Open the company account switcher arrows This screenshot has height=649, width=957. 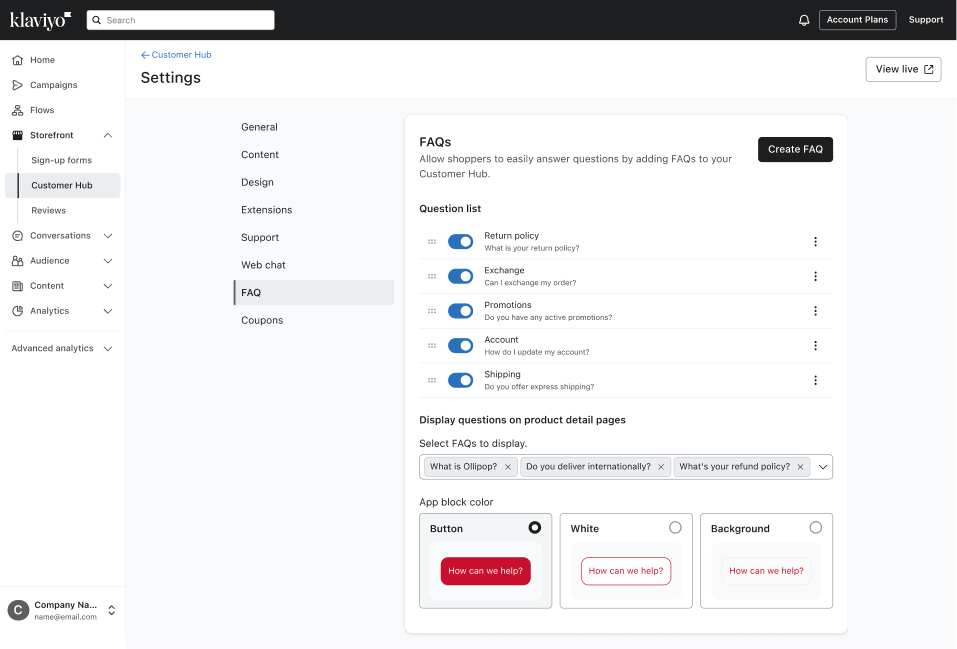112,610
